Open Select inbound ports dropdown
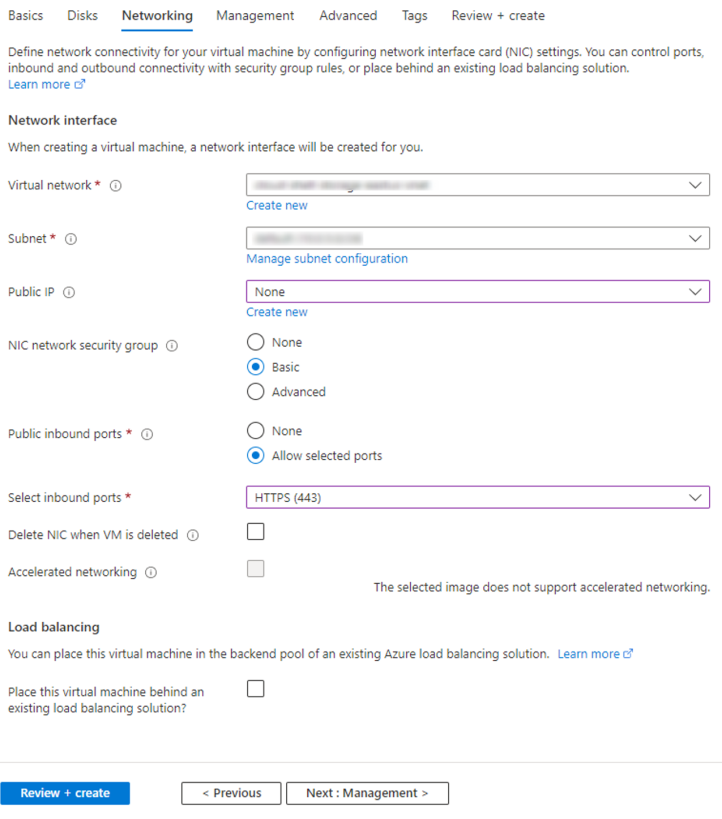The image size is (722, 819). pyautogui.click(x=478, y=498)
